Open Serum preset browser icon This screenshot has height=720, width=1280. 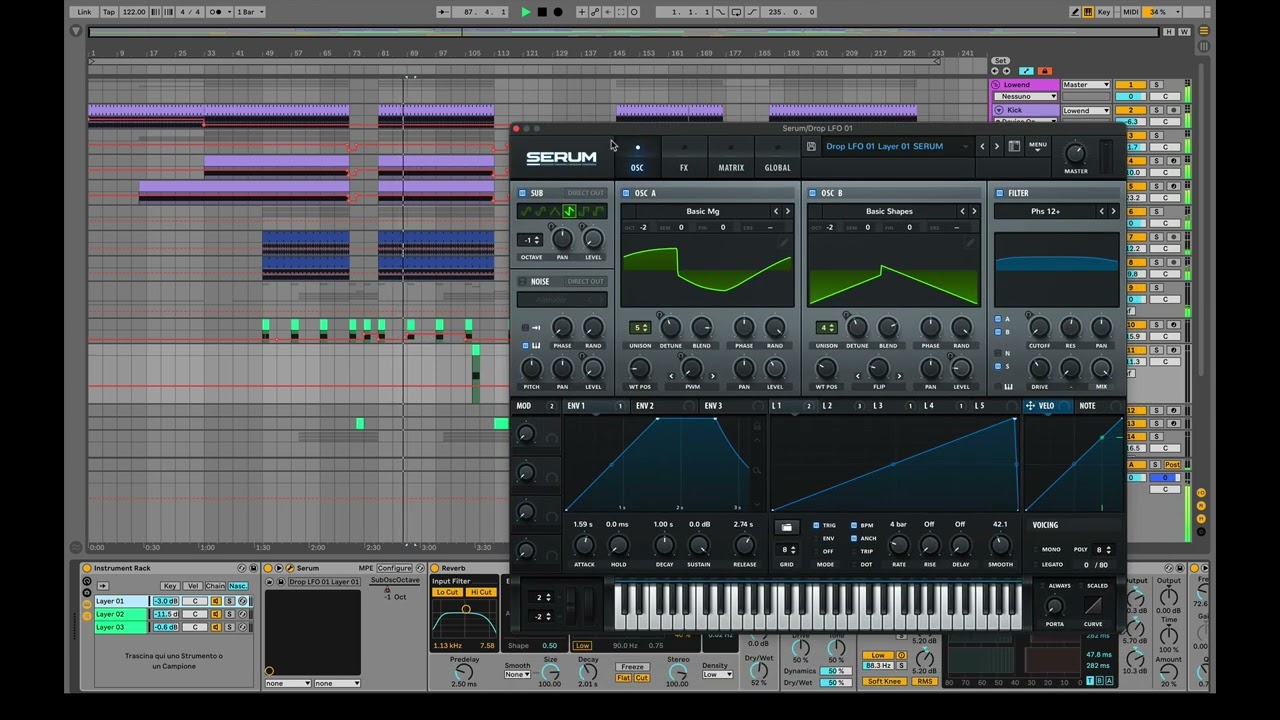point(1014,146)
